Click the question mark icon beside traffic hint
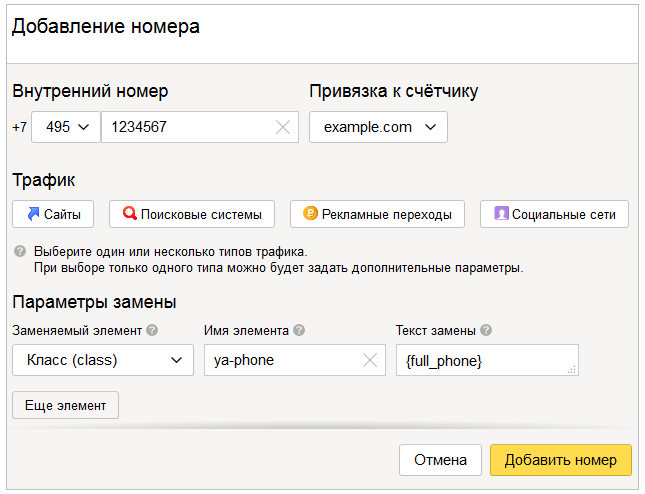 coord(20,251)
